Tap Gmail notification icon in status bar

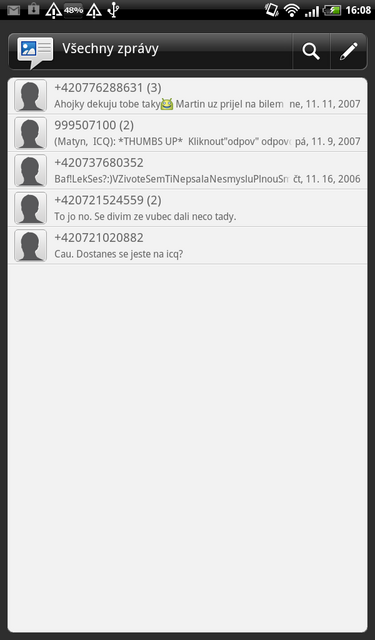pos(13,10)
